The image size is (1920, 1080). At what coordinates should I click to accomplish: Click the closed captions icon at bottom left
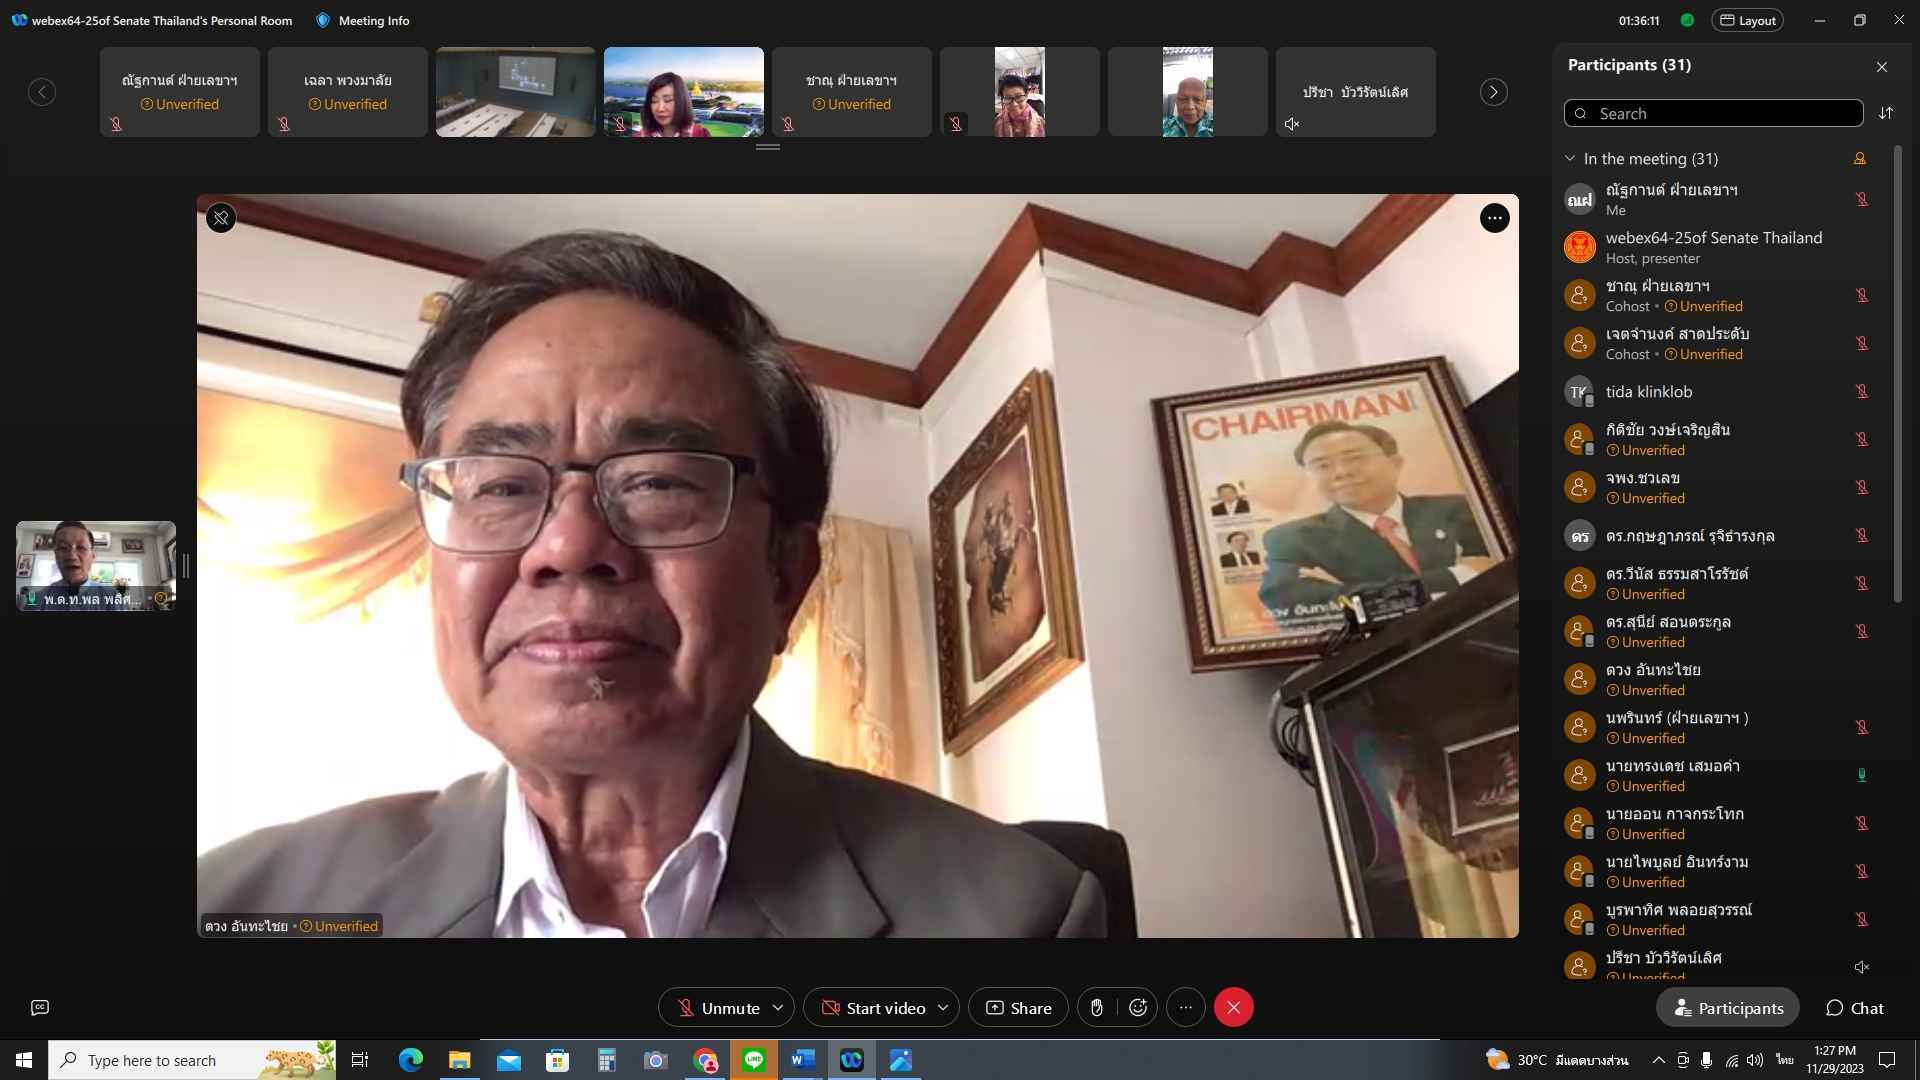40,1008
